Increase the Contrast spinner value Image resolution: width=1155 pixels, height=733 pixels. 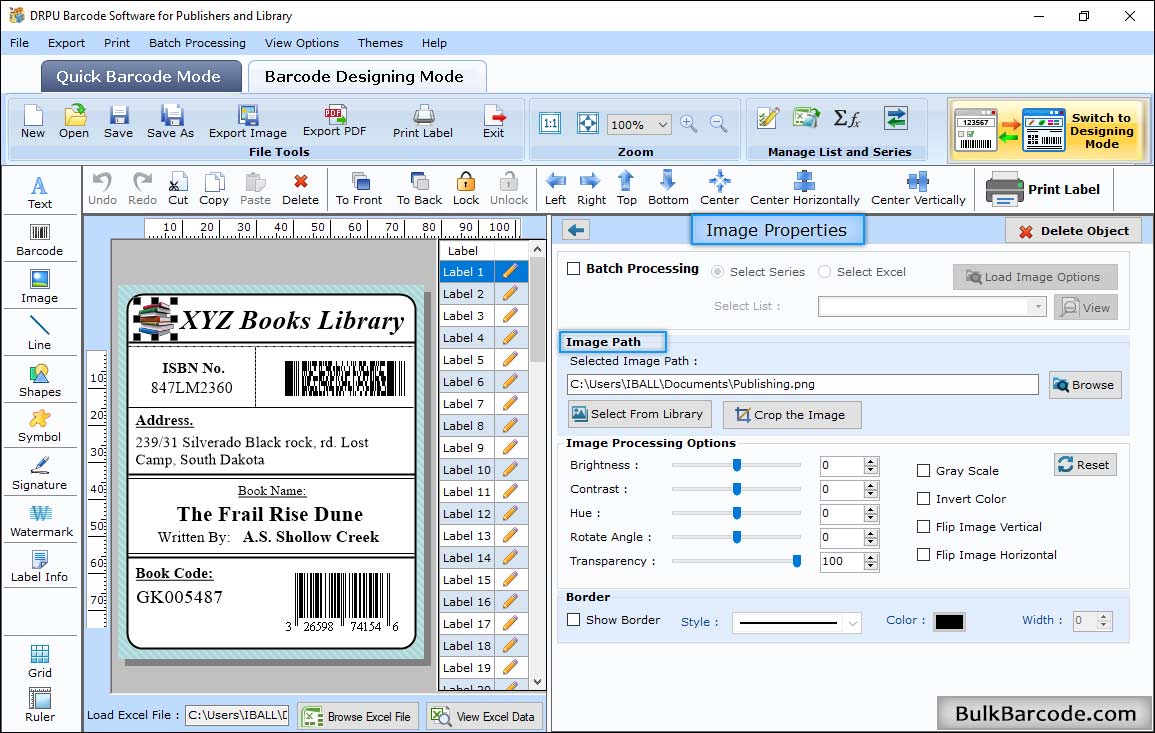(x=871, y=485)
